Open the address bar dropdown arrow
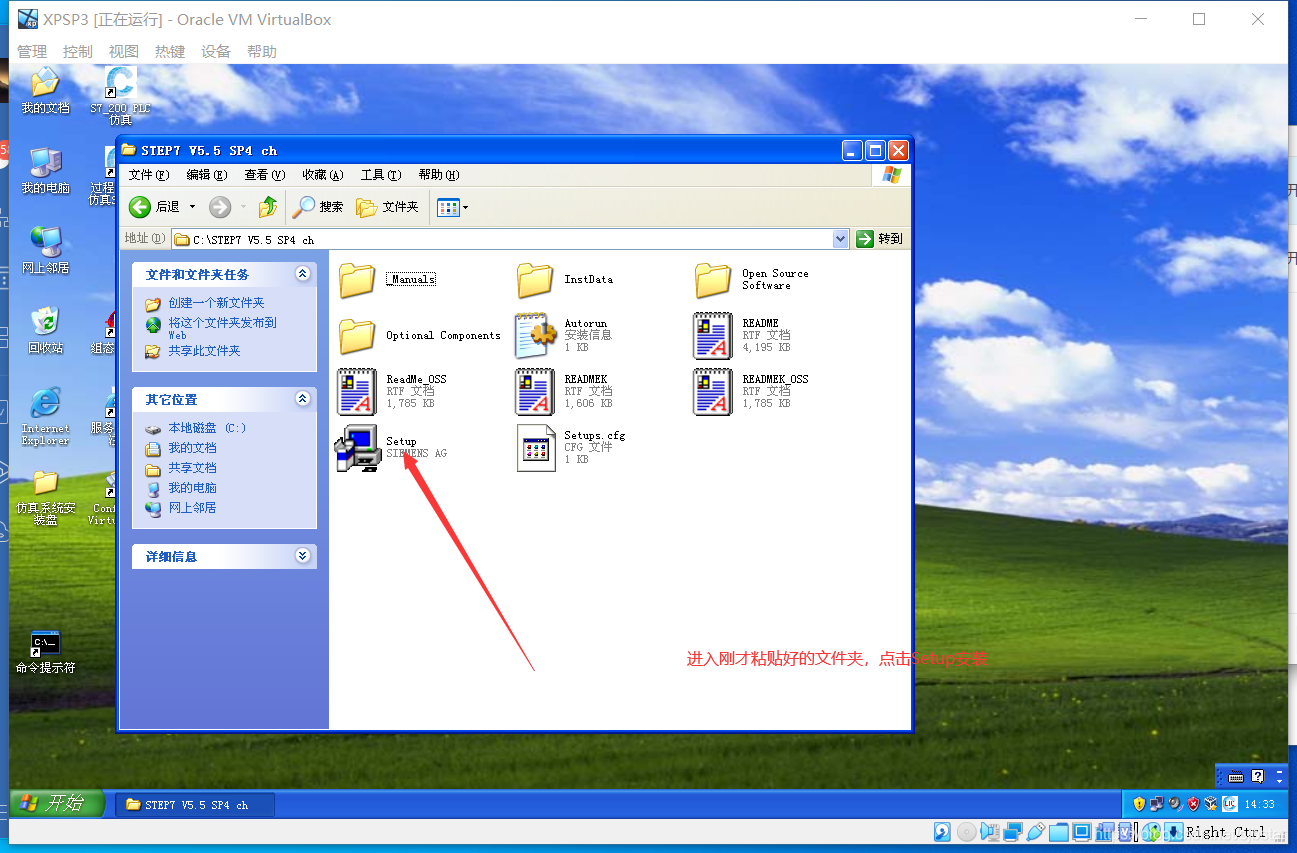The width and height of the screenshot is (1297, 853). [840, 239]
